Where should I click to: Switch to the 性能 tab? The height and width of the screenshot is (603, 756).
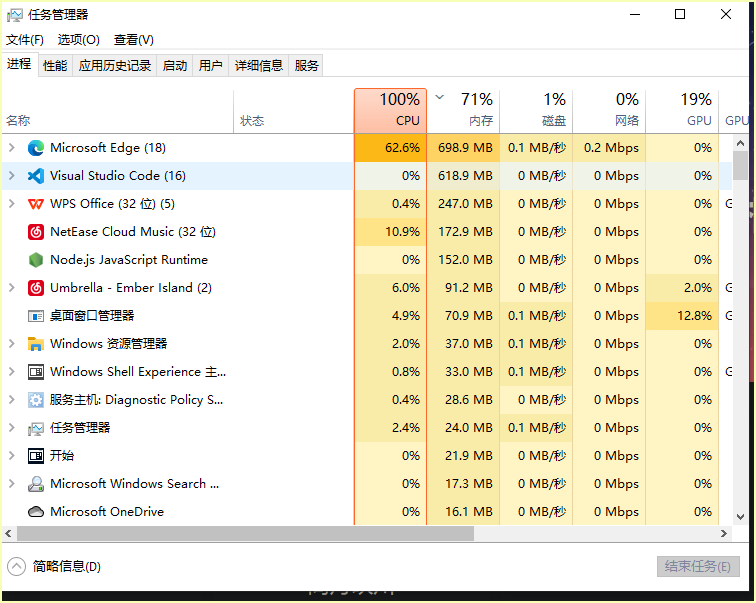55,65
